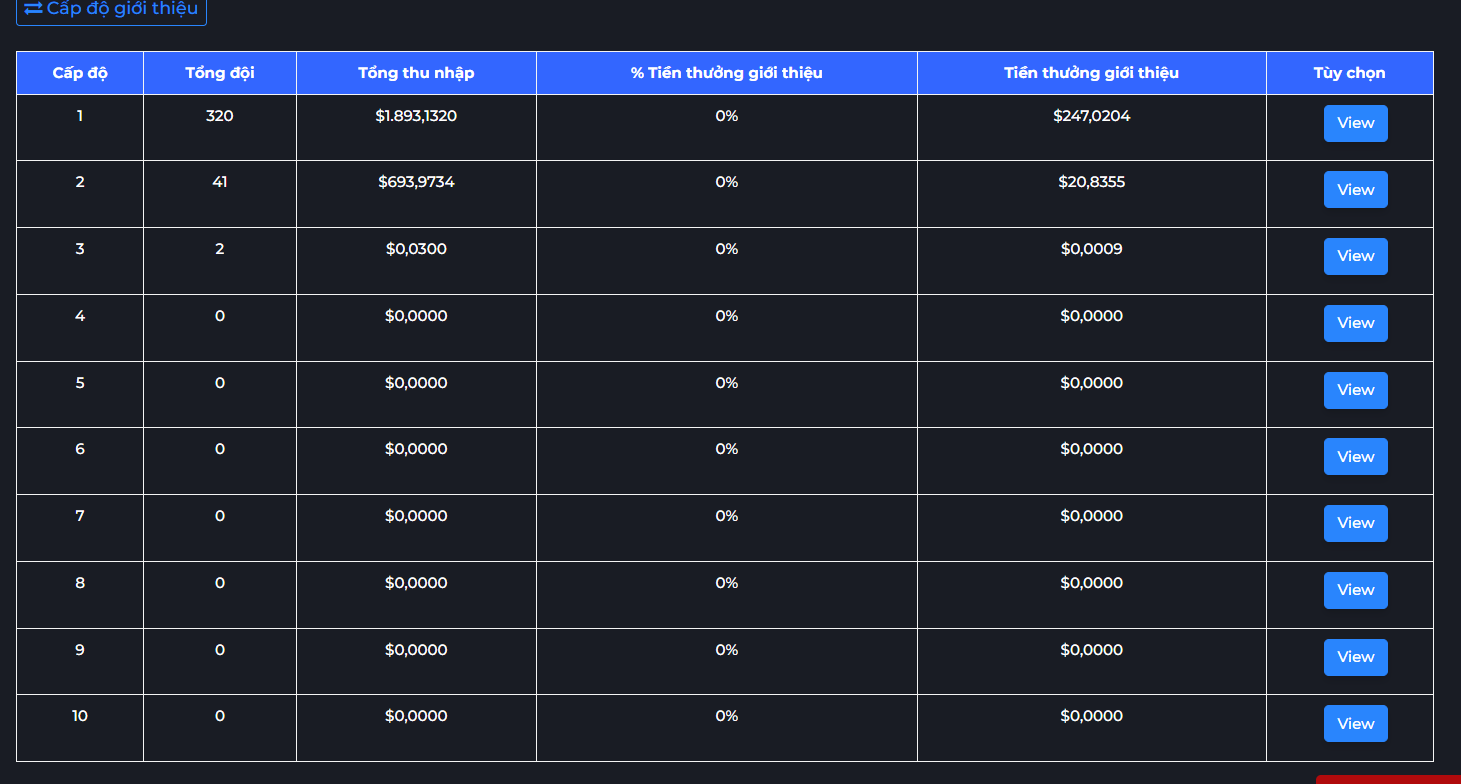Select the Tiền thưởng giới thiệu column header
Image resolution: width=1461 pixels, height=784 pixels.
[x=1091, y=73]
